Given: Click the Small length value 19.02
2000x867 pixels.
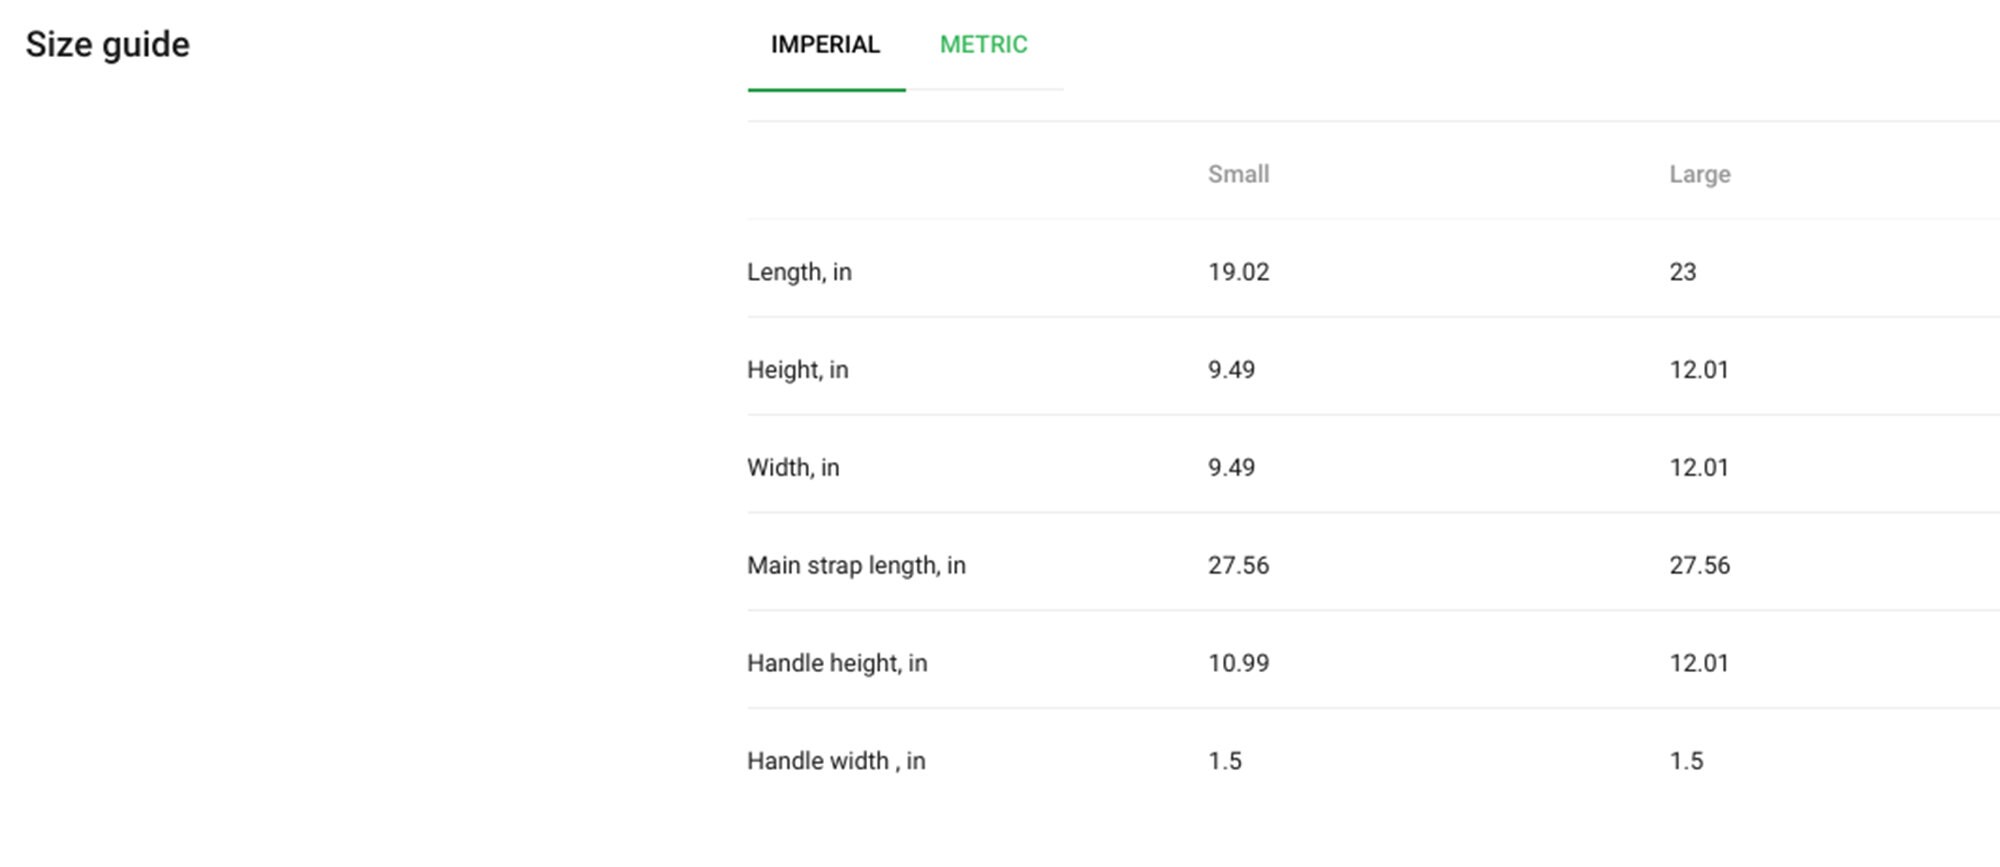Looking at the screenshot, I should pyautogui.click(x=1238, y=272).
